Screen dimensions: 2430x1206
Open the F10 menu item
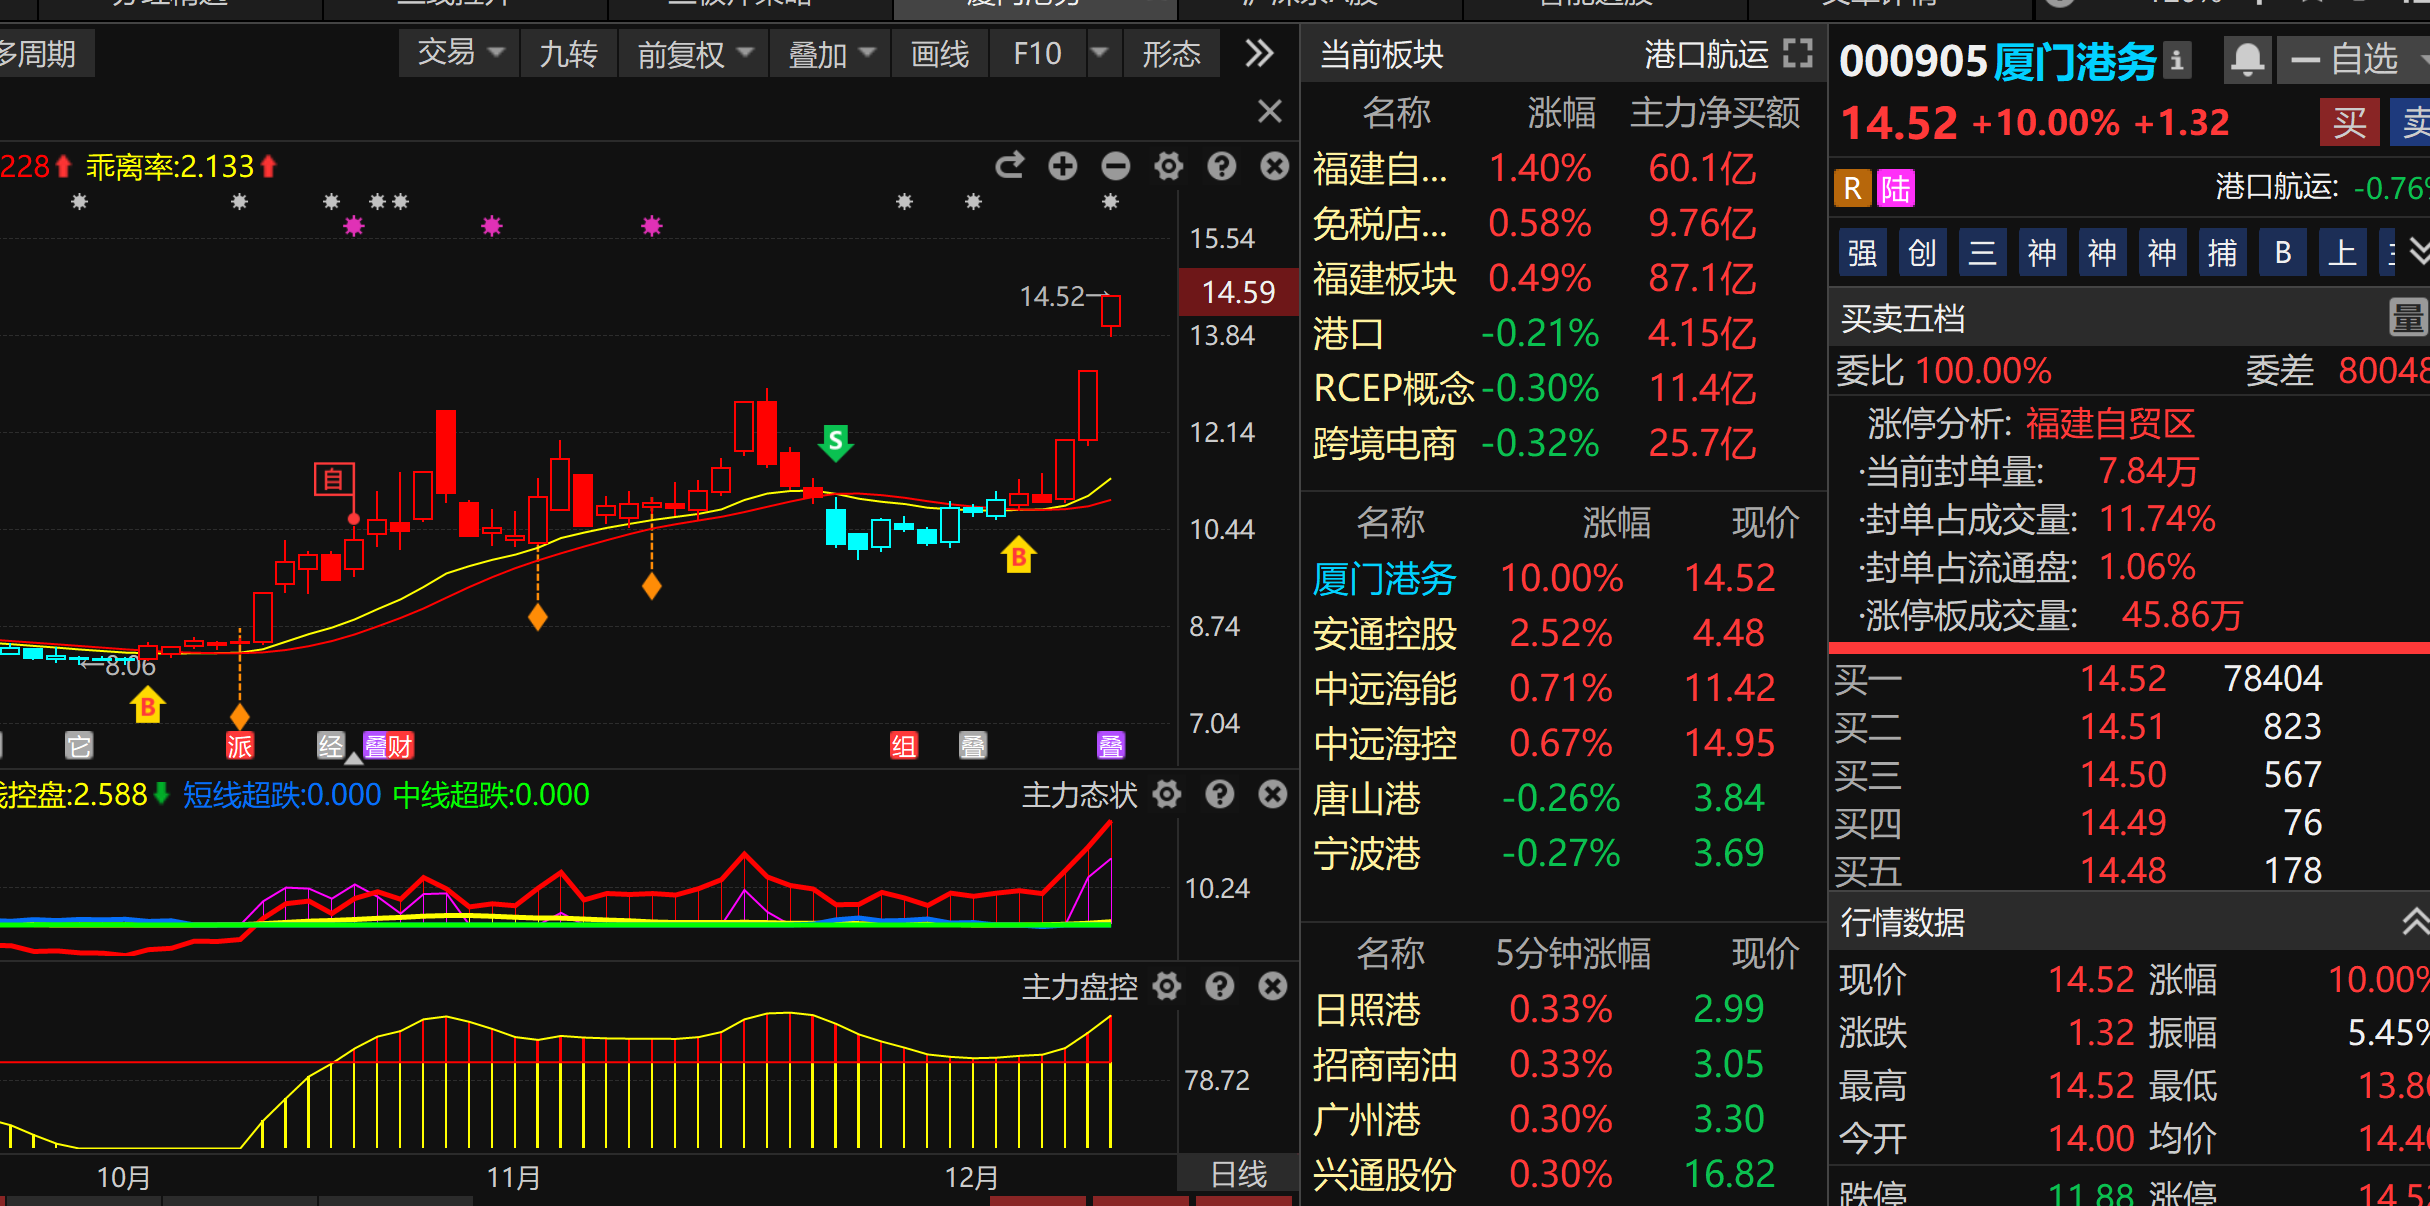point(1037,53)
